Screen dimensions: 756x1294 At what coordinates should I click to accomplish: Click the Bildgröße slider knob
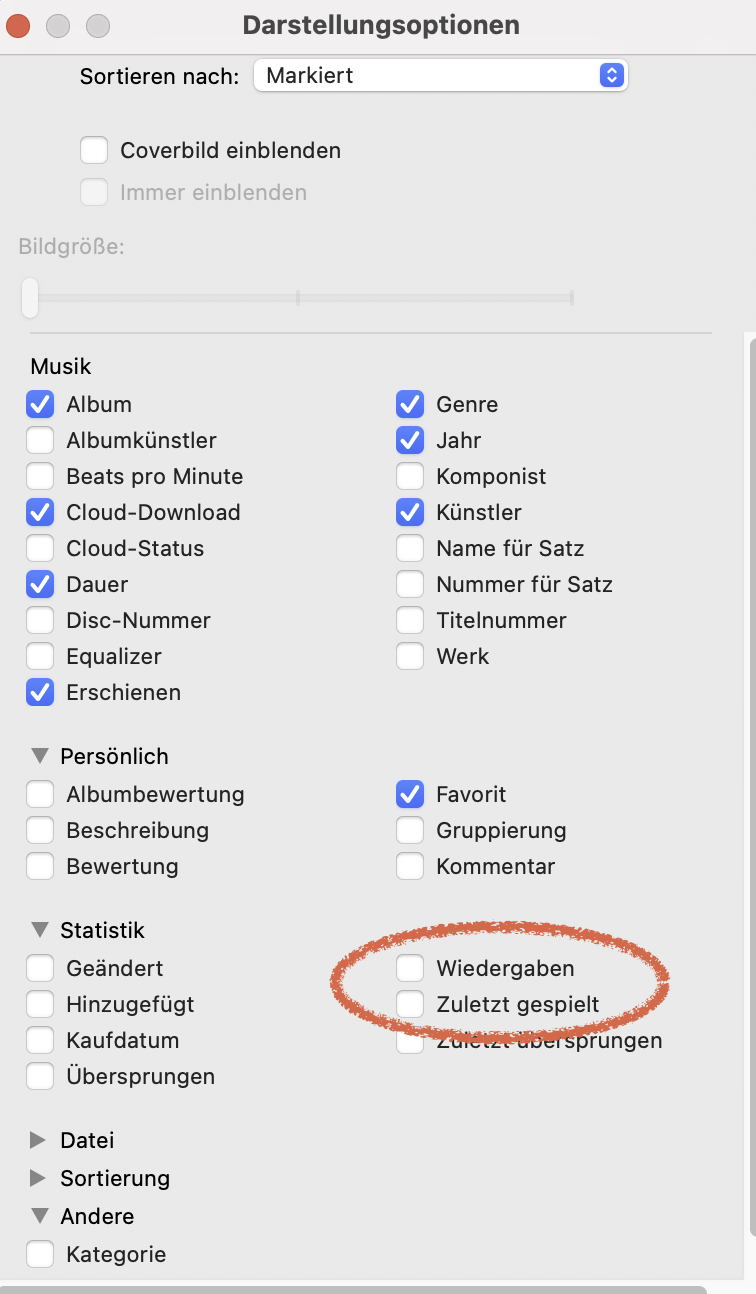click(30, 298)
